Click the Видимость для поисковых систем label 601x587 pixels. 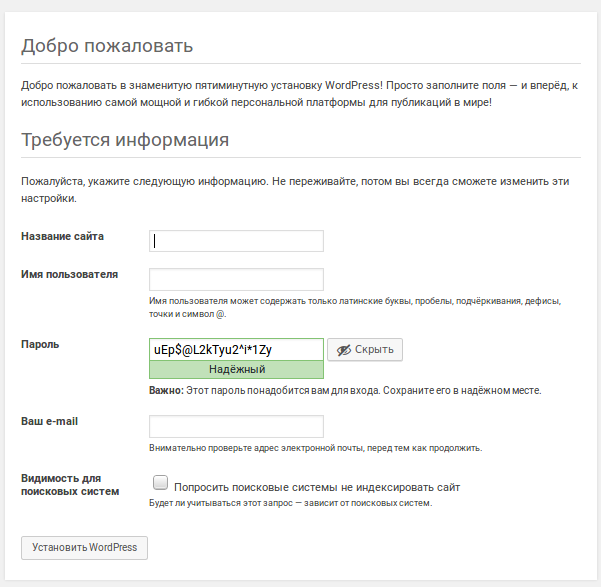(70, 485)
